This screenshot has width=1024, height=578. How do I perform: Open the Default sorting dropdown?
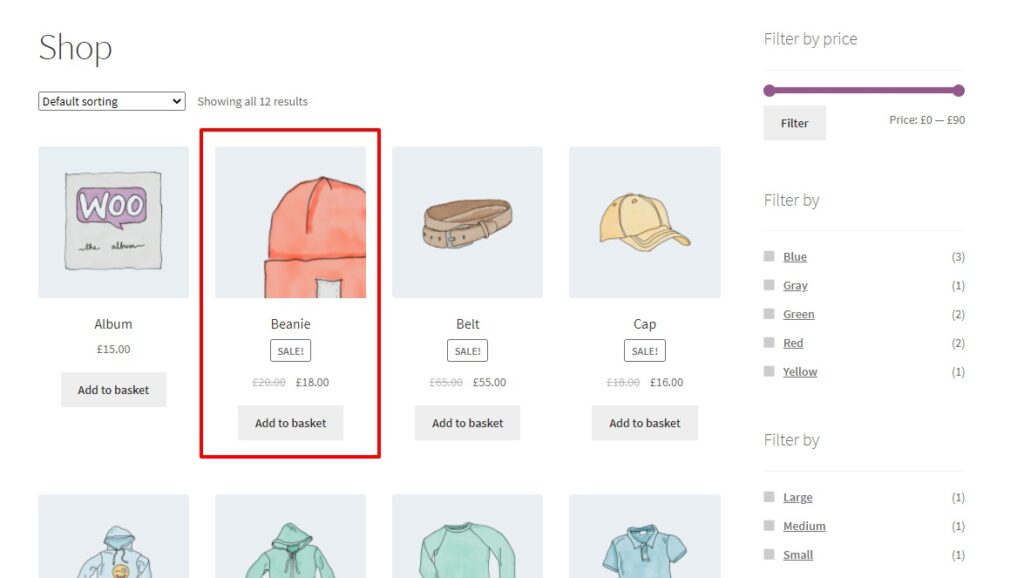[110, 101]
